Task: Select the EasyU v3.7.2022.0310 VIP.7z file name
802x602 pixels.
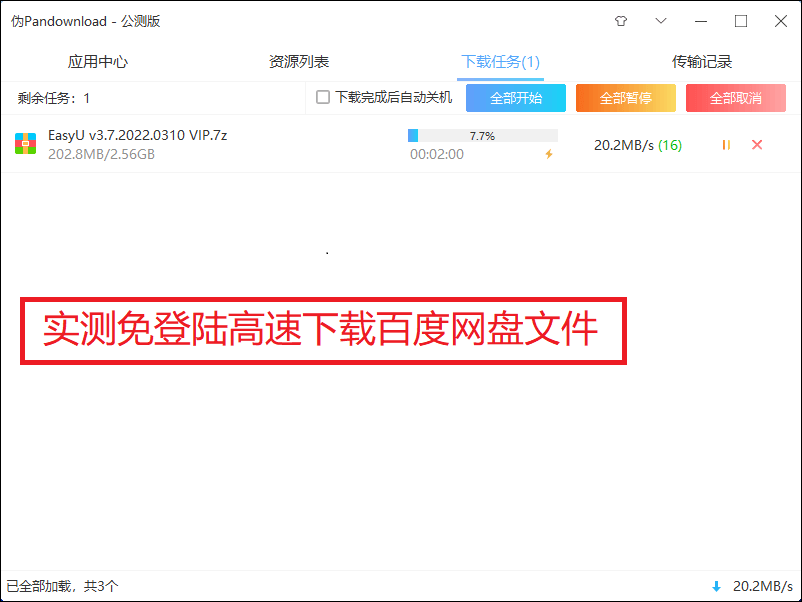Action: [x=138, y=135]
